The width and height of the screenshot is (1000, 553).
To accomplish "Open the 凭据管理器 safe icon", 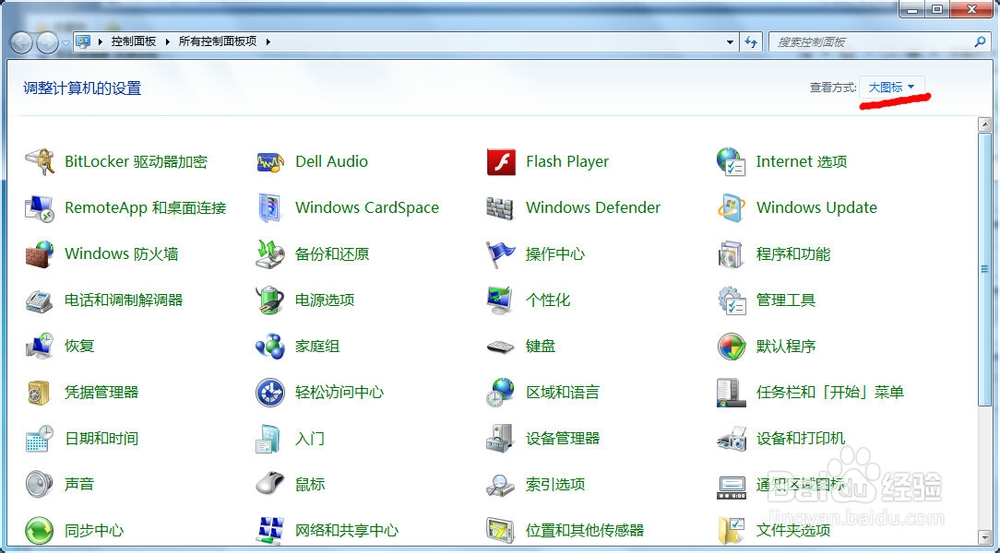I will point(40,392).
